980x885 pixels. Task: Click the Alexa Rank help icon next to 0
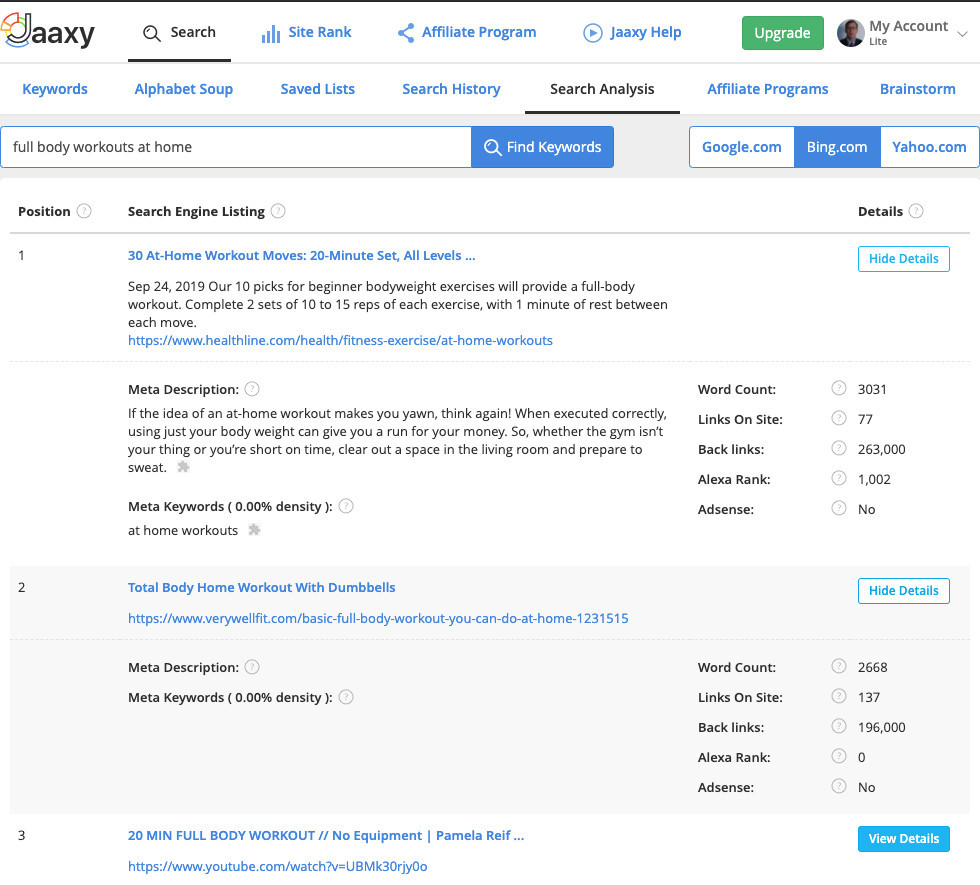pos(839,756)
